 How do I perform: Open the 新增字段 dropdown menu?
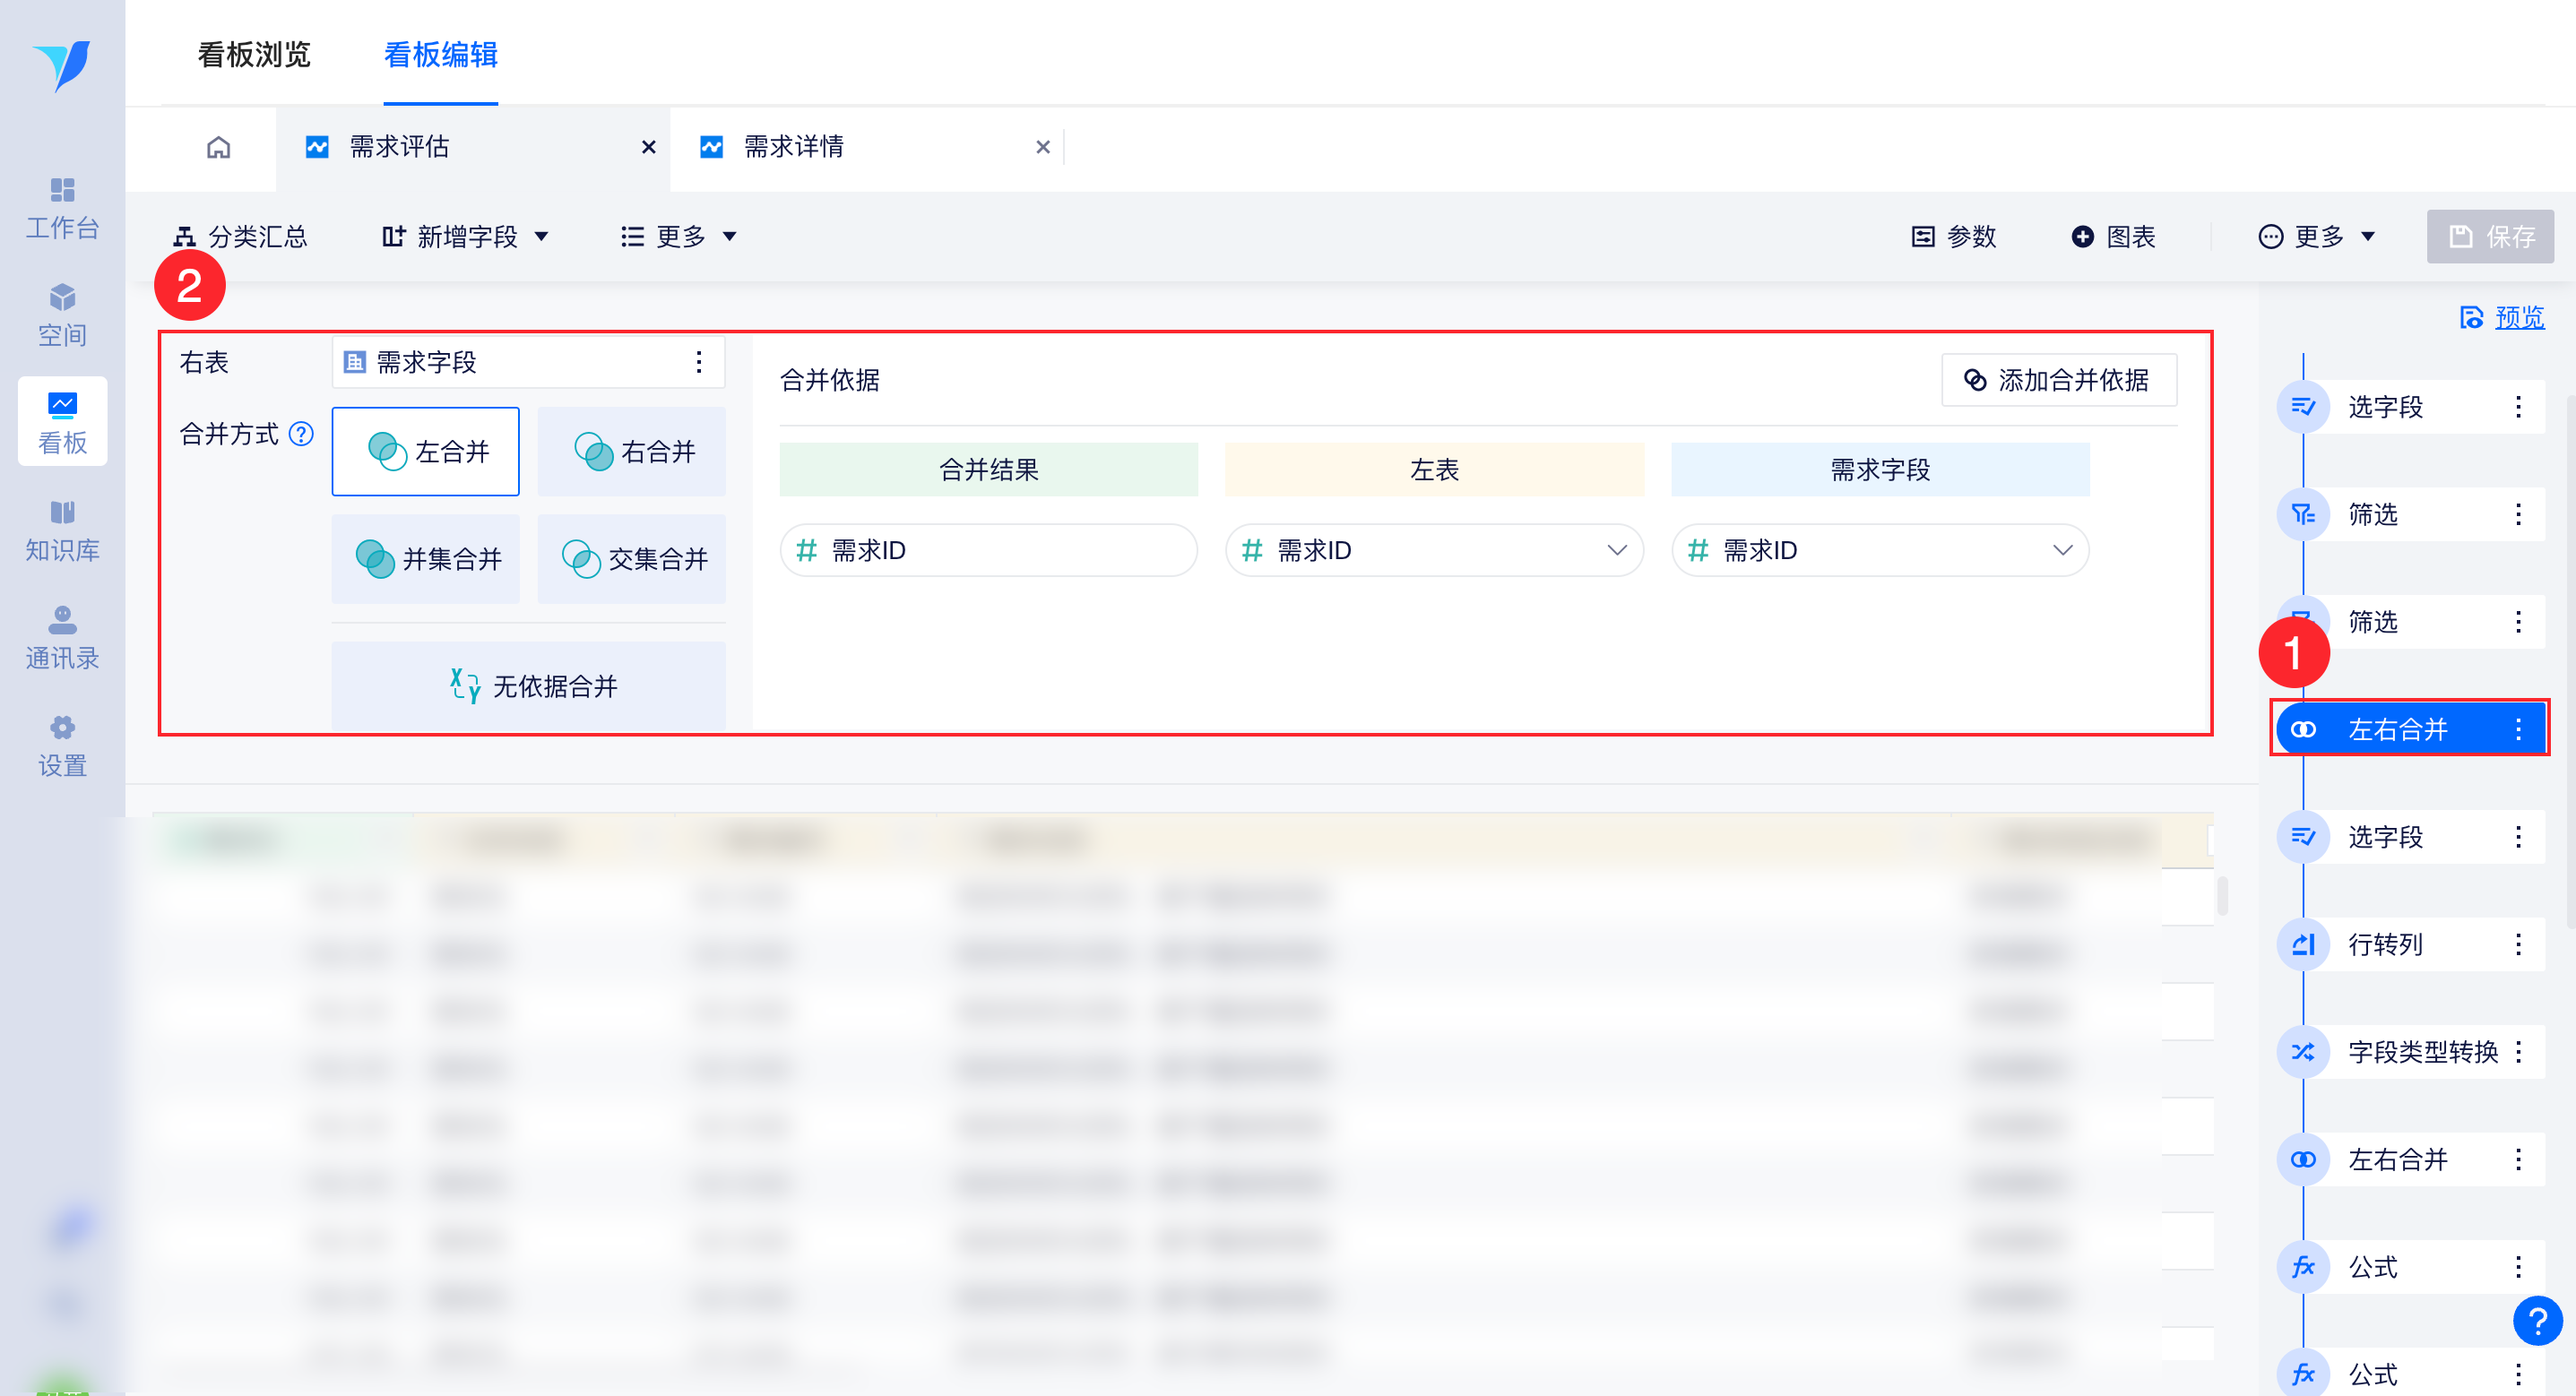coord(466,237)
